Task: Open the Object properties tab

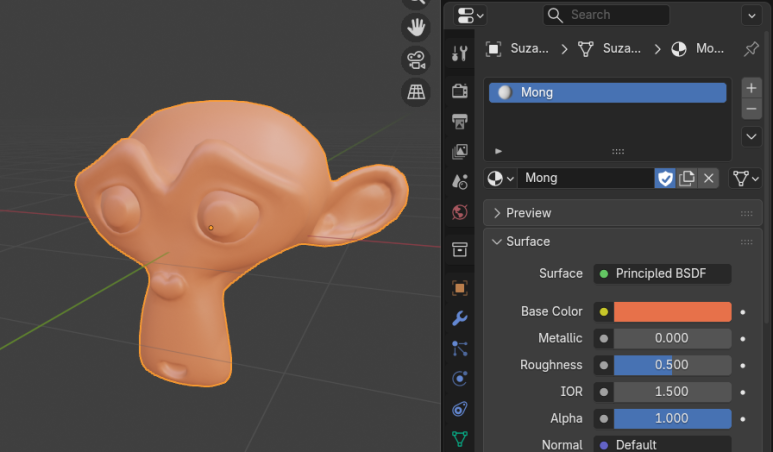Action: pos(459,288)
